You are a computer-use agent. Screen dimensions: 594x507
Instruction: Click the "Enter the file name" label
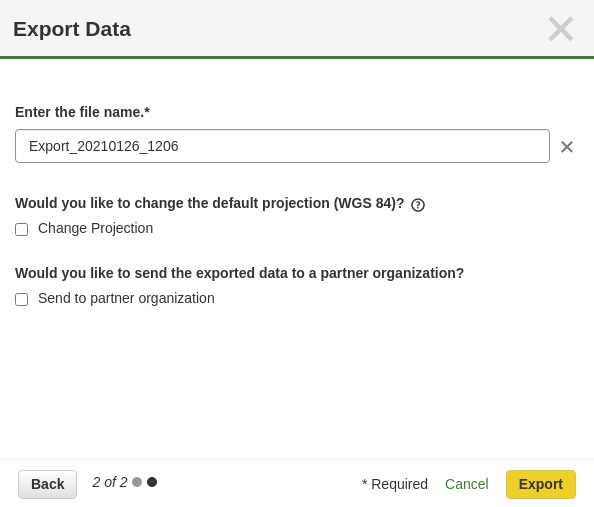pos(83,112)
